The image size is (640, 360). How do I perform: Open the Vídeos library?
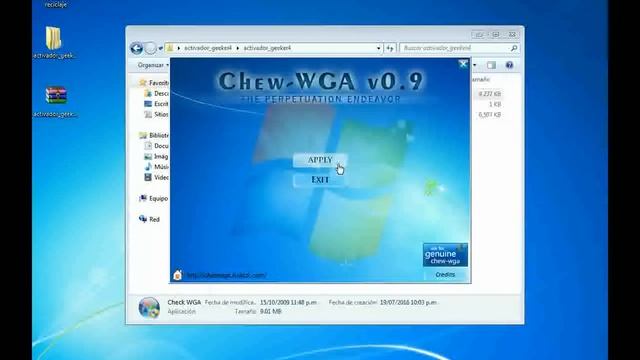click(x=157, y=178)
